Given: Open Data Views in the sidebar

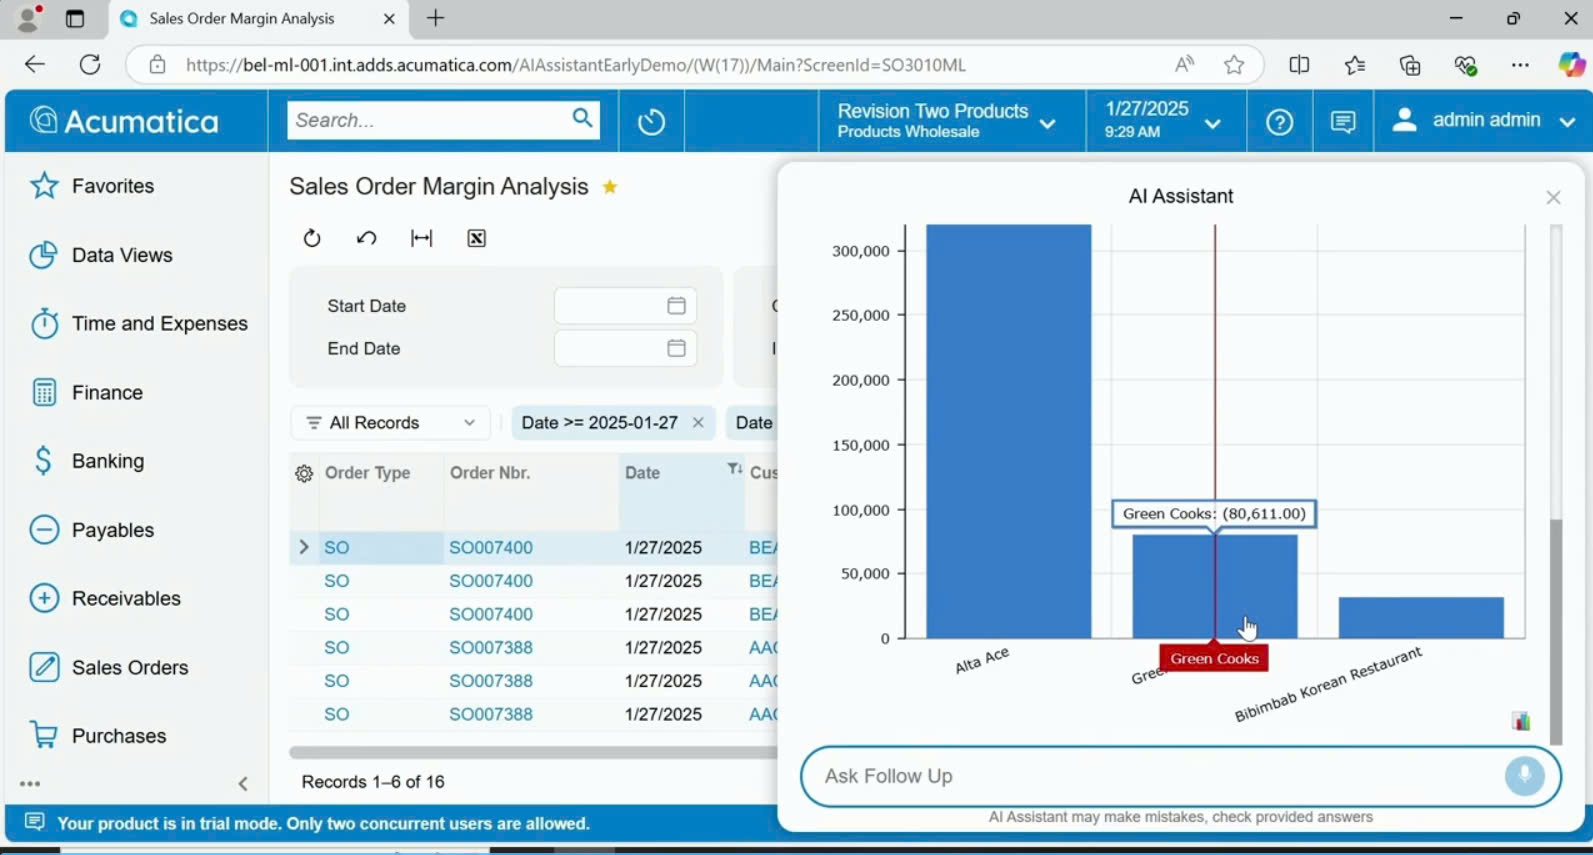Looking at the screenshot, I should 100,255.
